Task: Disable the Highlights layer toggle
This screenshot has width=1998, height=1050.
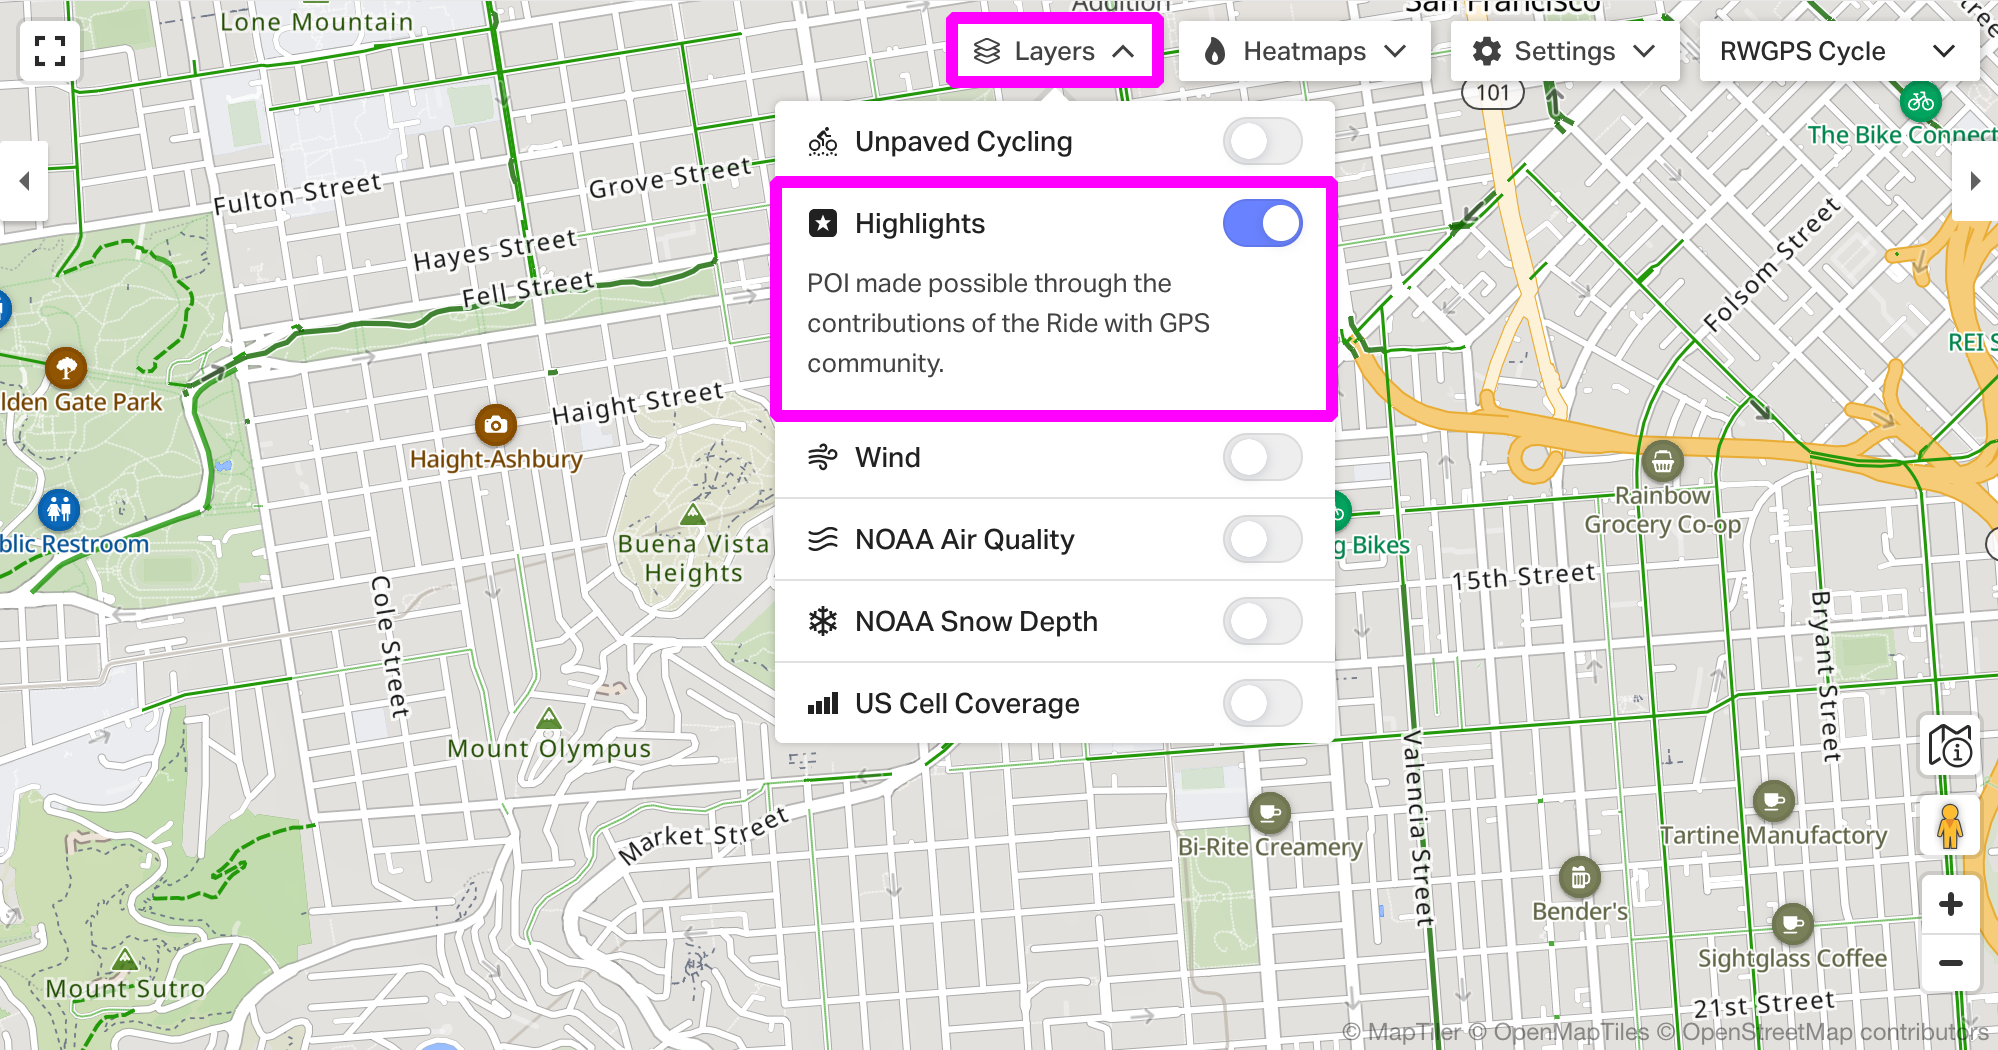Action: coord(1262,223)
